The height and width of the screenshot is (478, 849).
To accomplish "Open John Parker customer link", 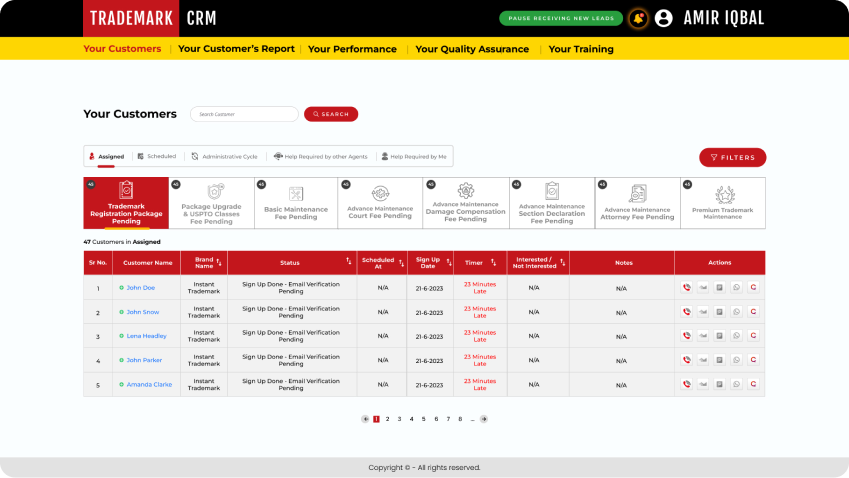I will pyautogui.click(x=143, y=360).
